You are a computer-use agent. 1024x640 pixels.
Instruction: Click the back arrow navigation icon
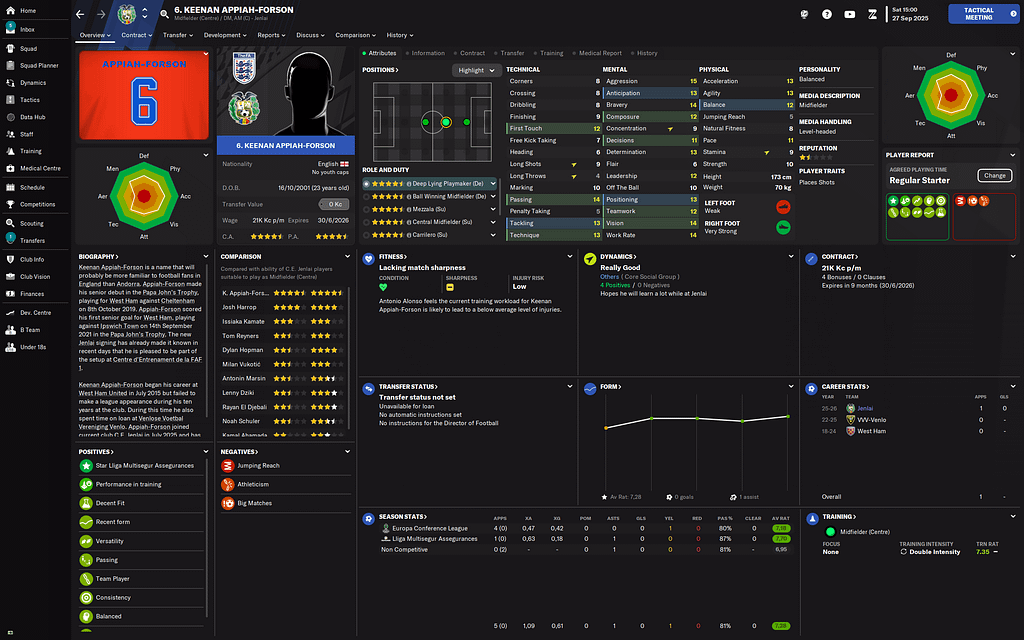coord(82,13)
